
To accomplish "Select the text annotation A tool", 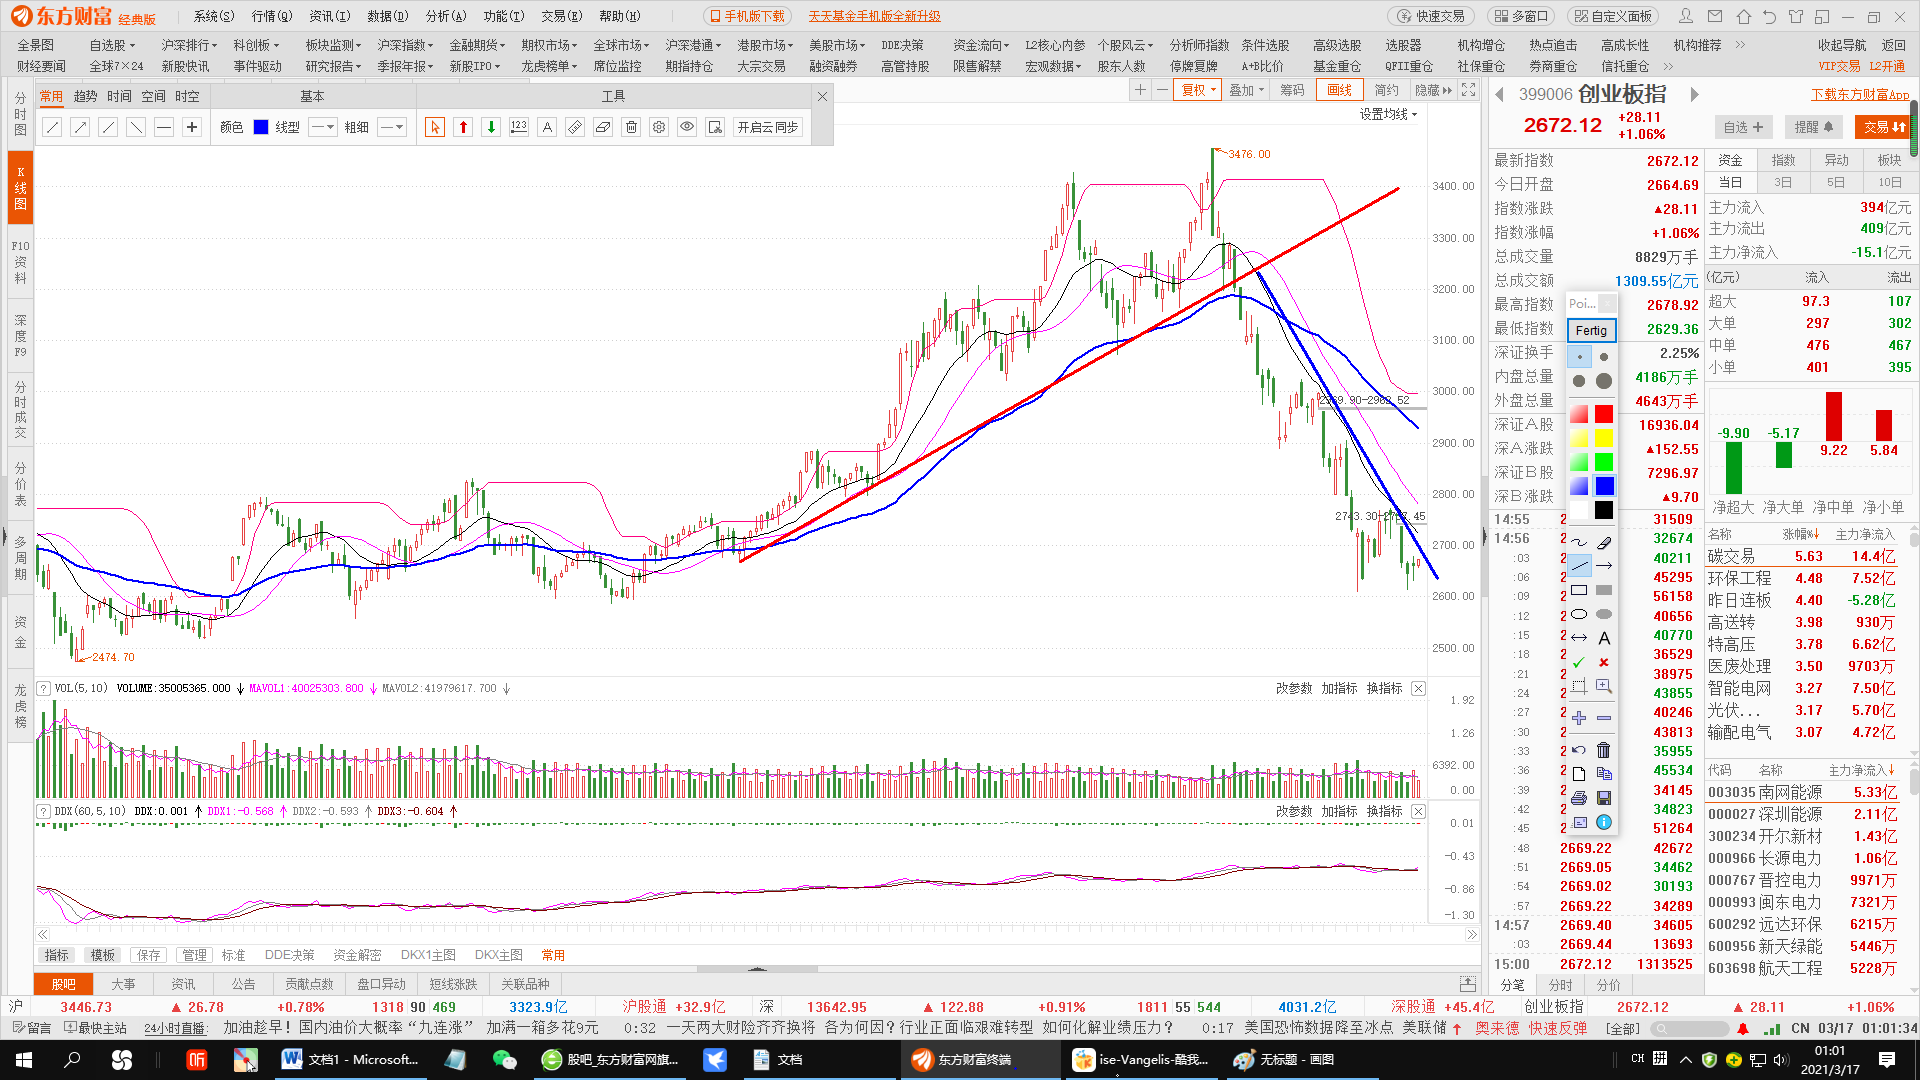I will (547, 127).
